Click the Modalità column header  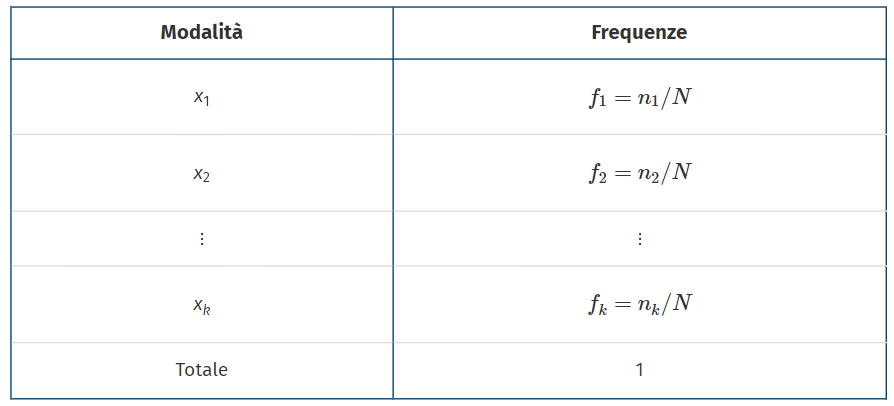click(202, 32)
